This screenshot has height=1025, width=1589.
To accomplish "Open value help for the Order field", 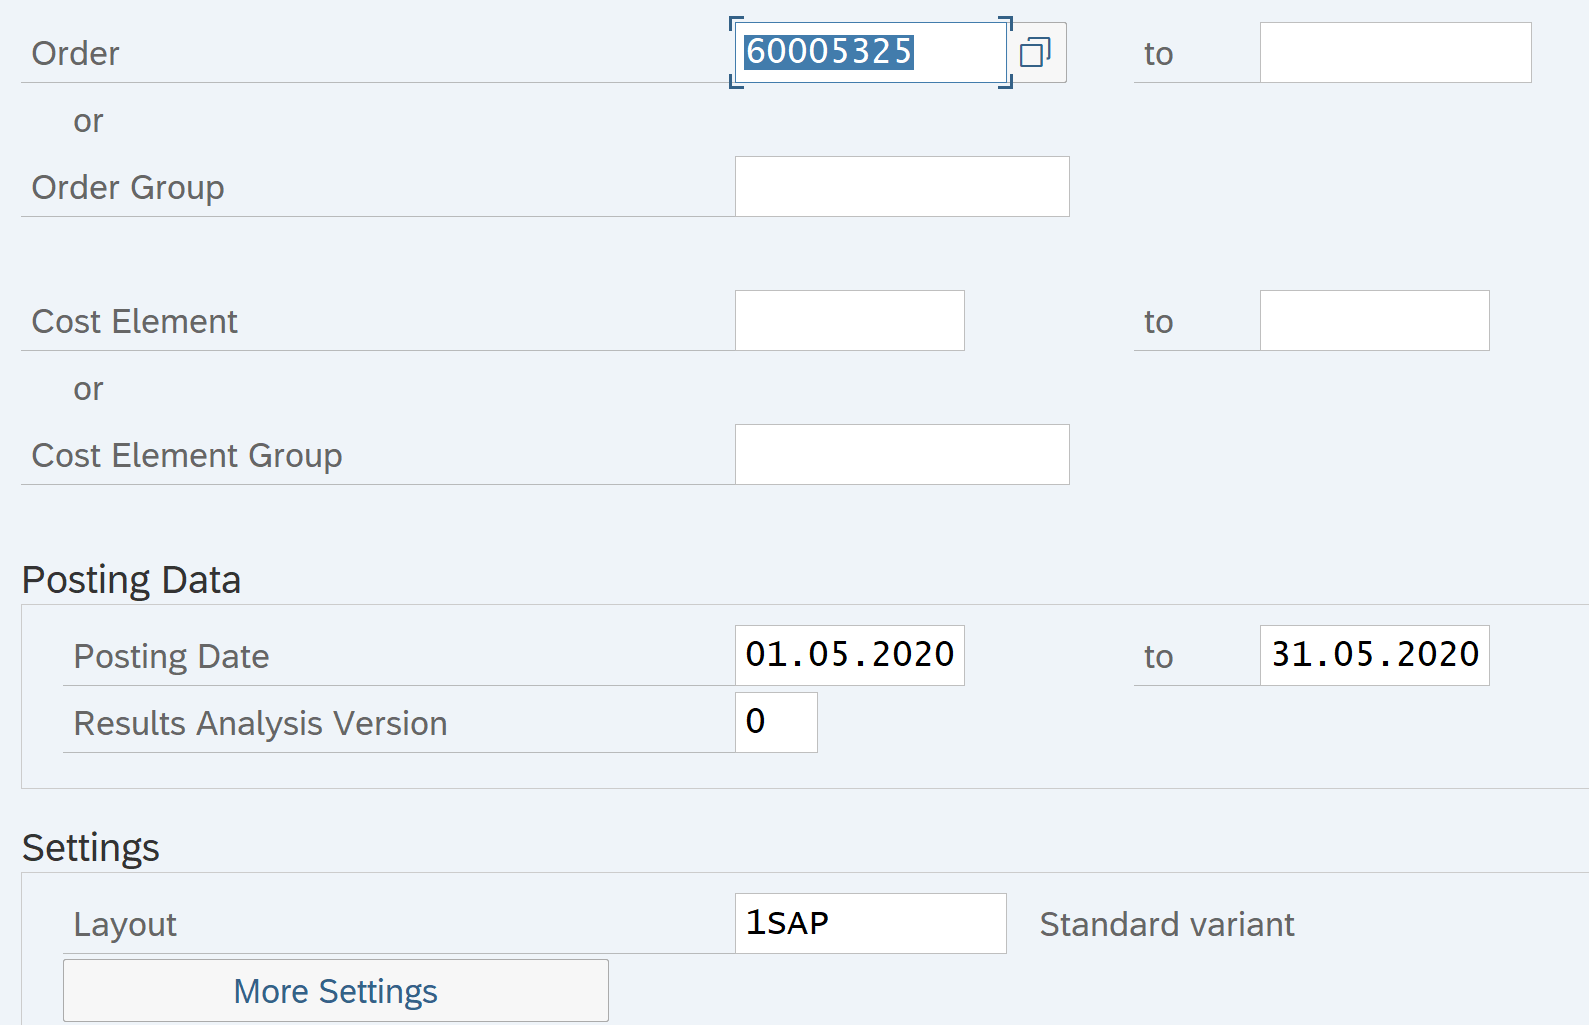I will (1035, 53).
